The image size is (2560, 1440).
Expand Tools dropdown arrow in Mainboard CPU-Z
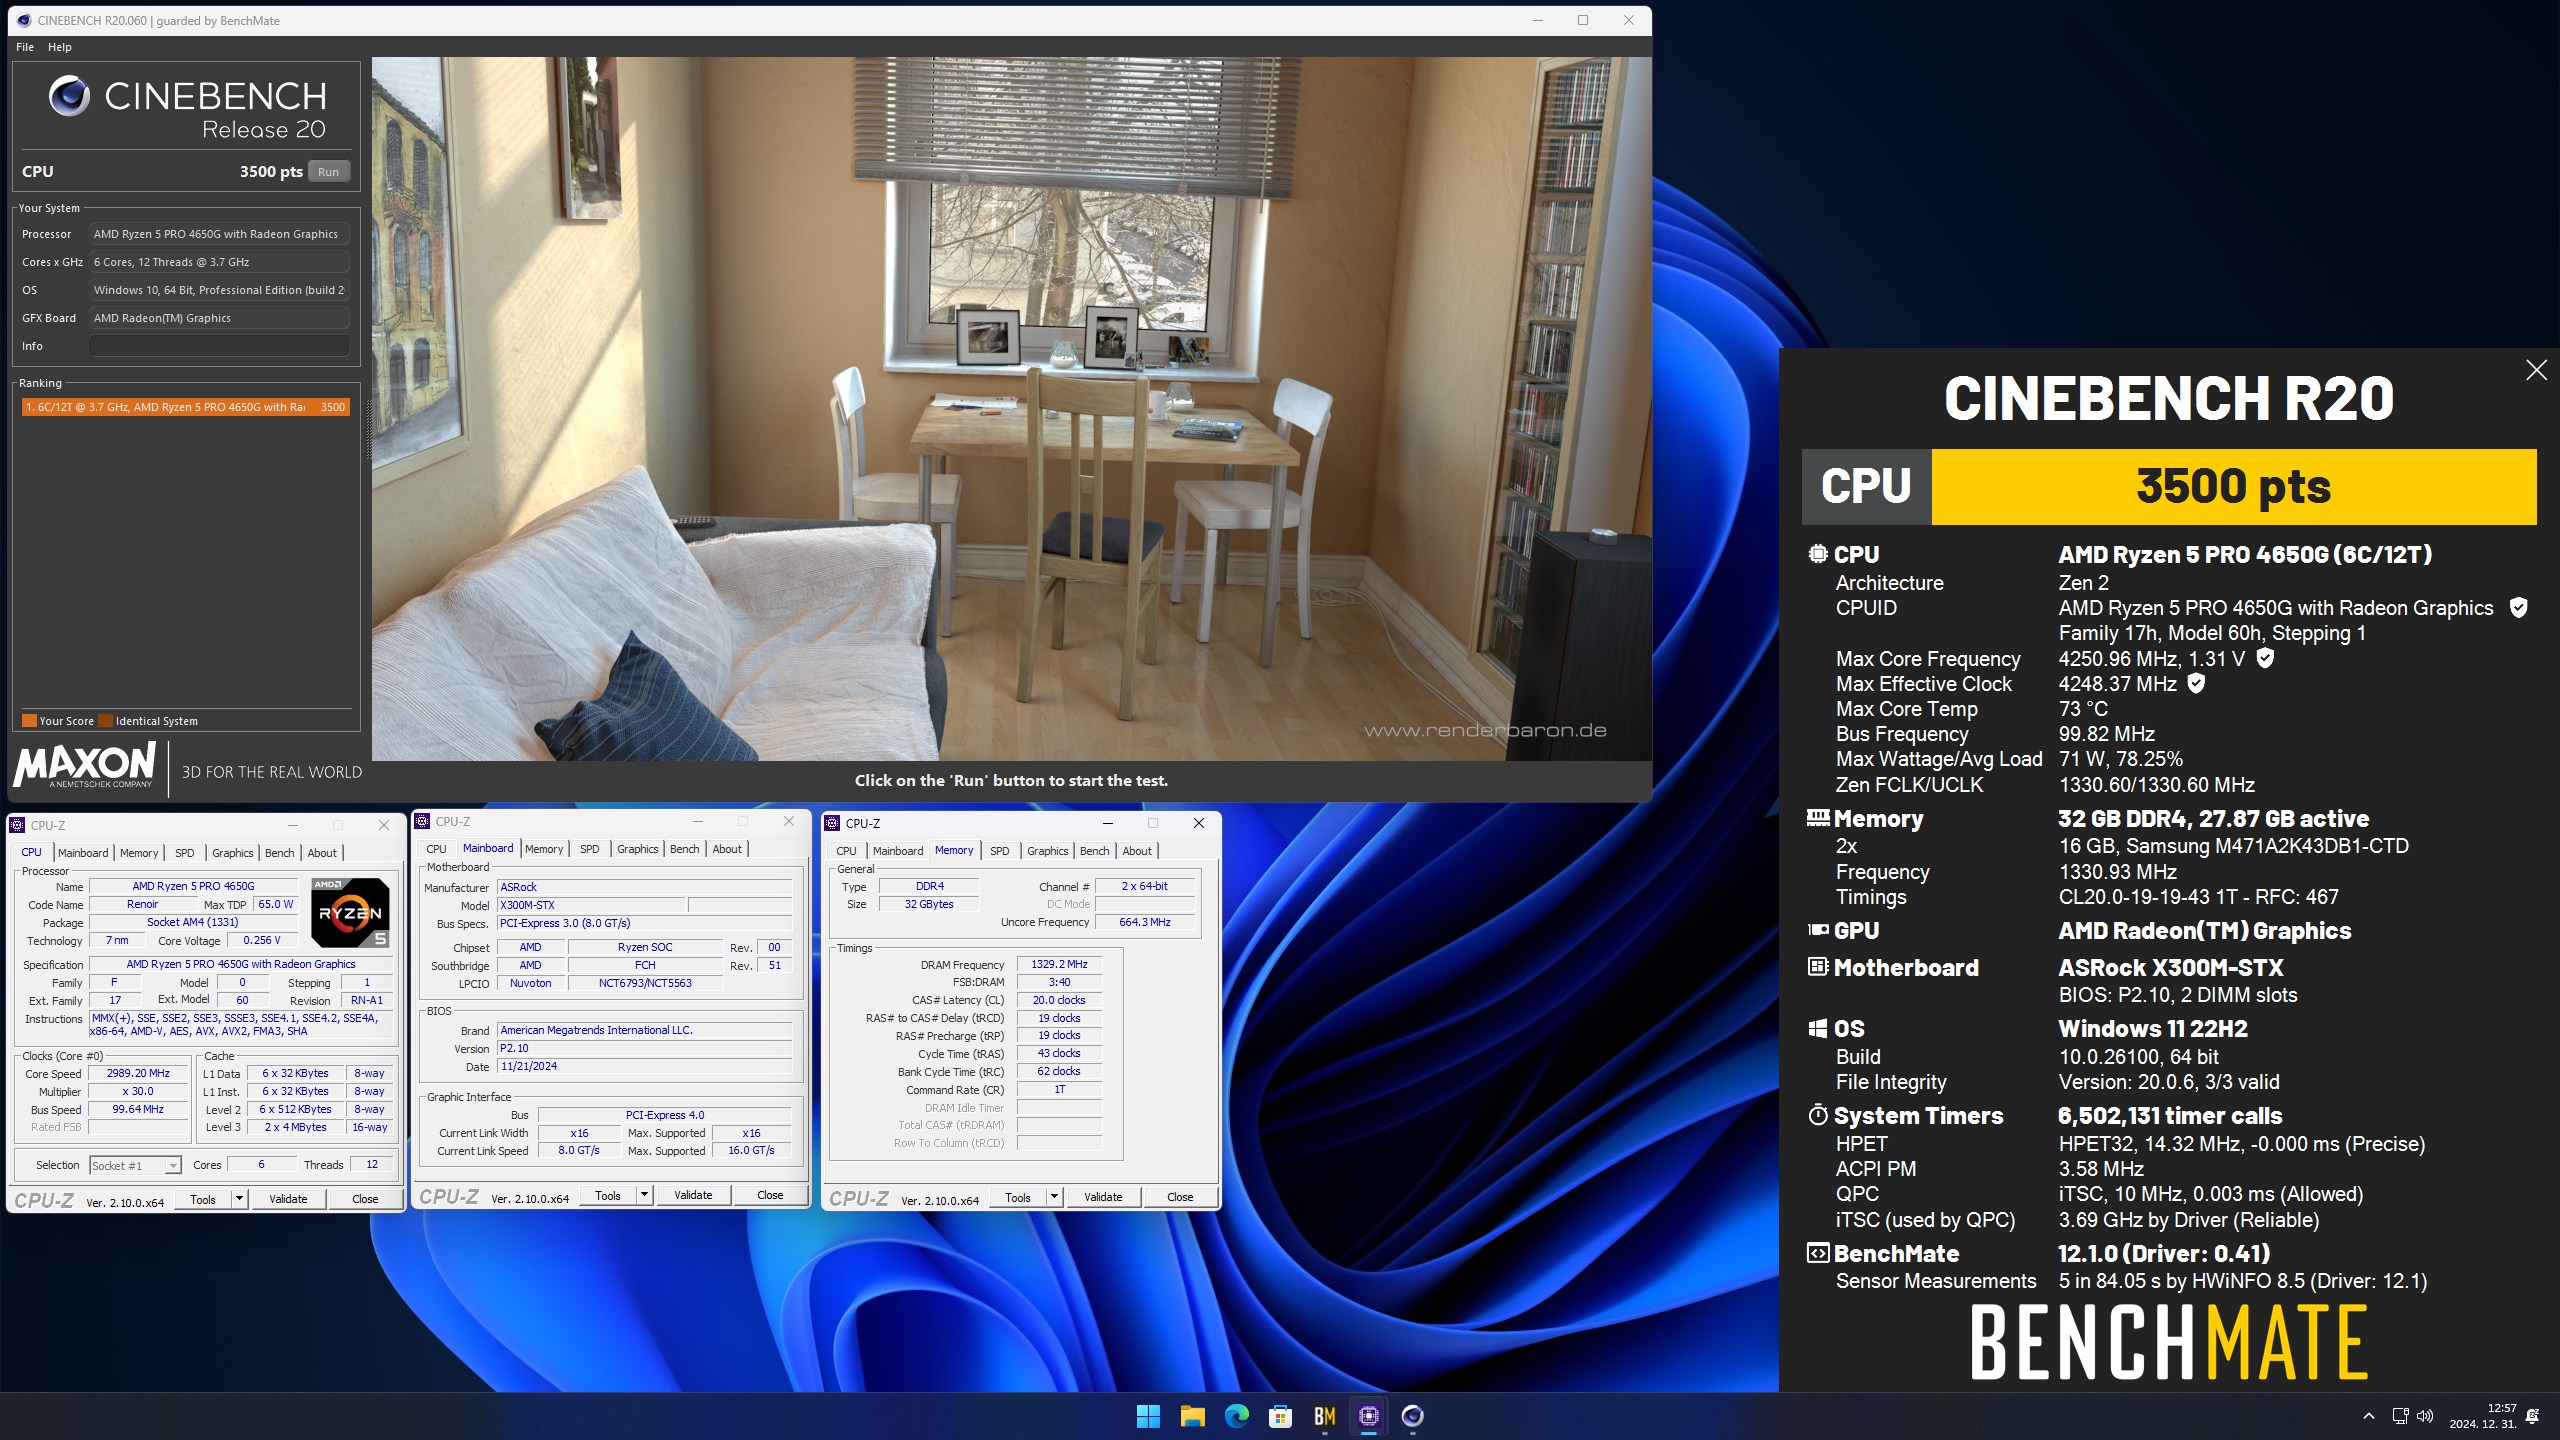point(645,1195)
